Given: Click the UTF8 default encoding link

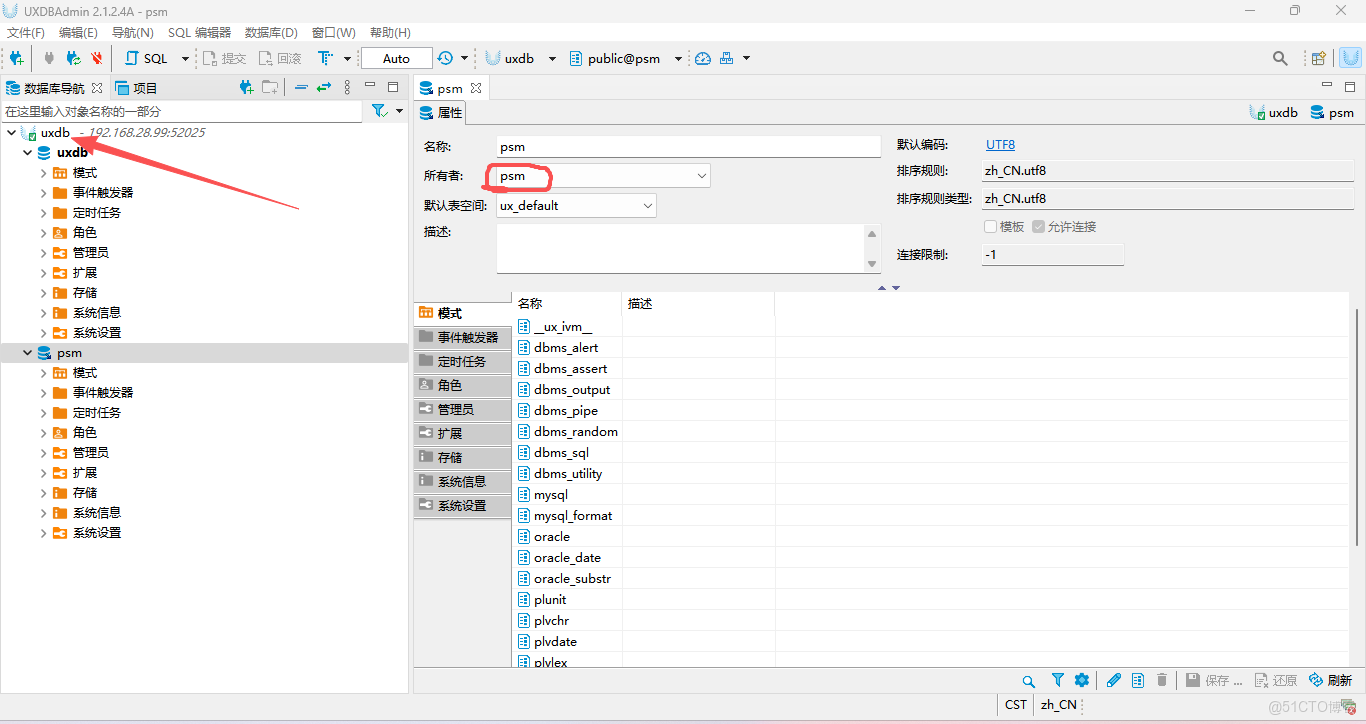Looking at the screenshot, I should point(1001,145).
